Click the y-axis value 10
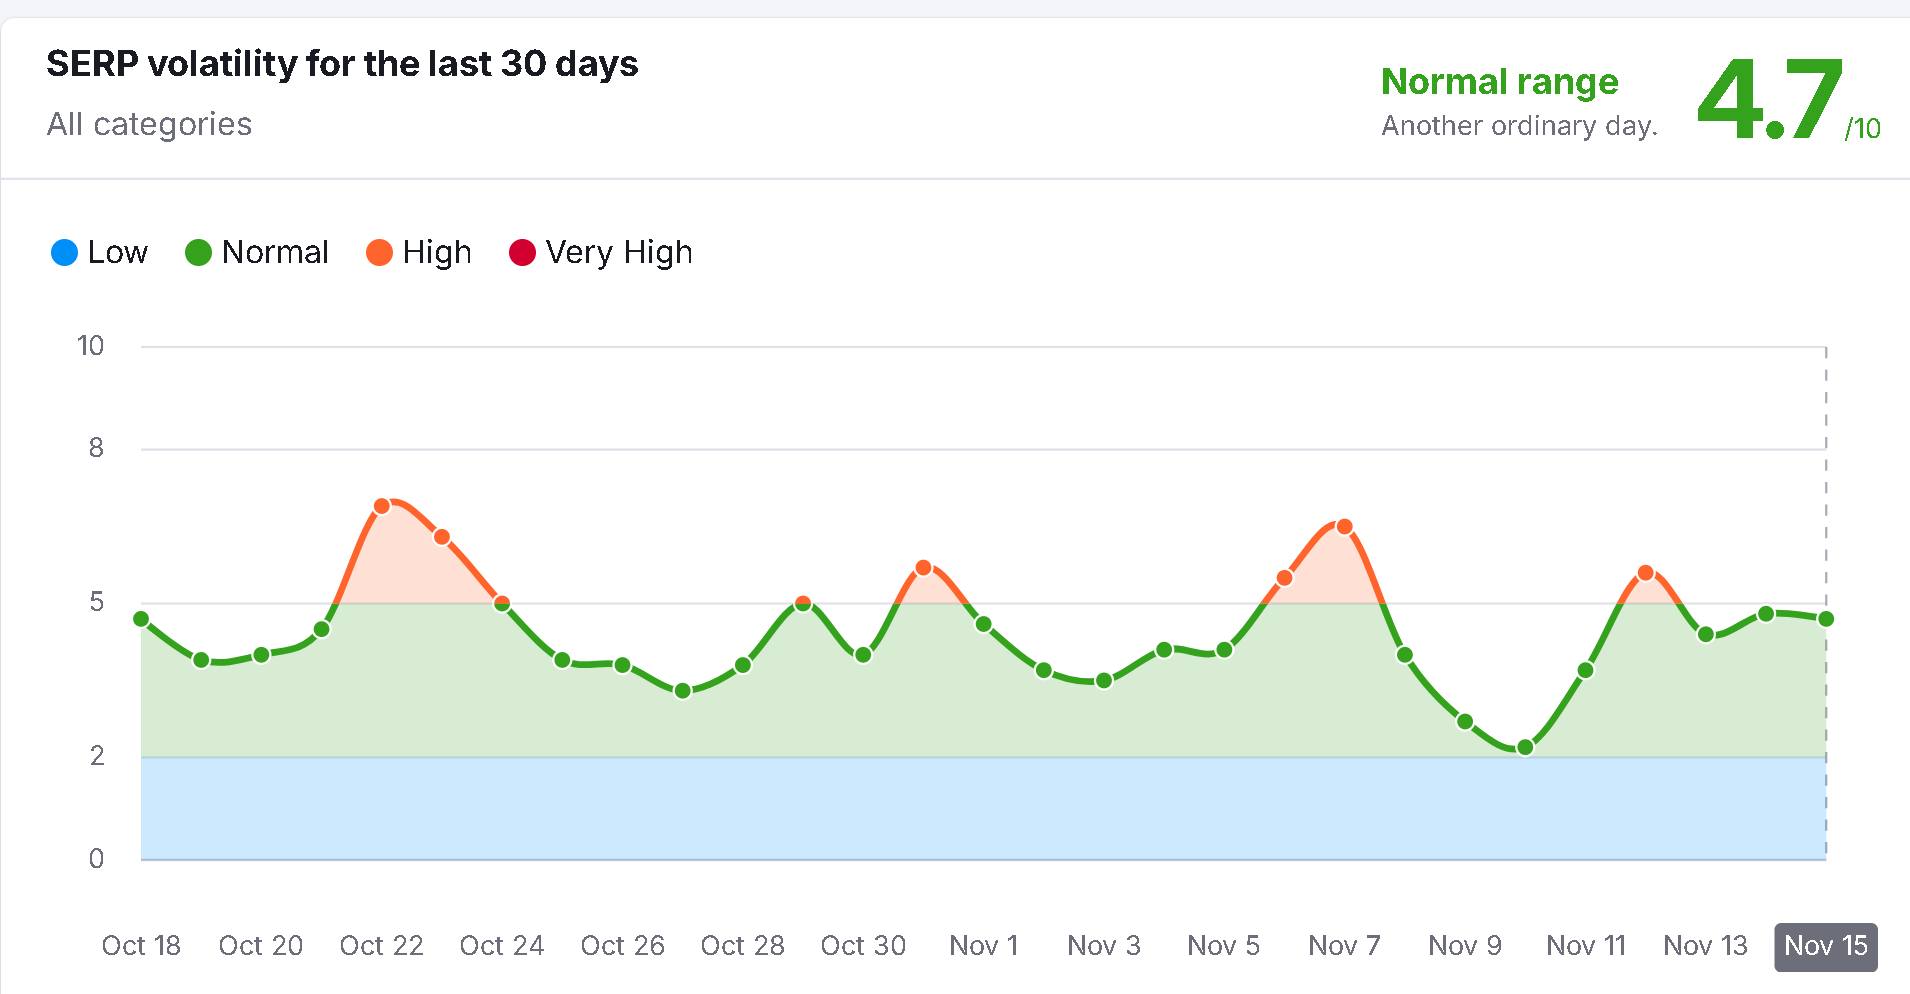 pos(90,346)
